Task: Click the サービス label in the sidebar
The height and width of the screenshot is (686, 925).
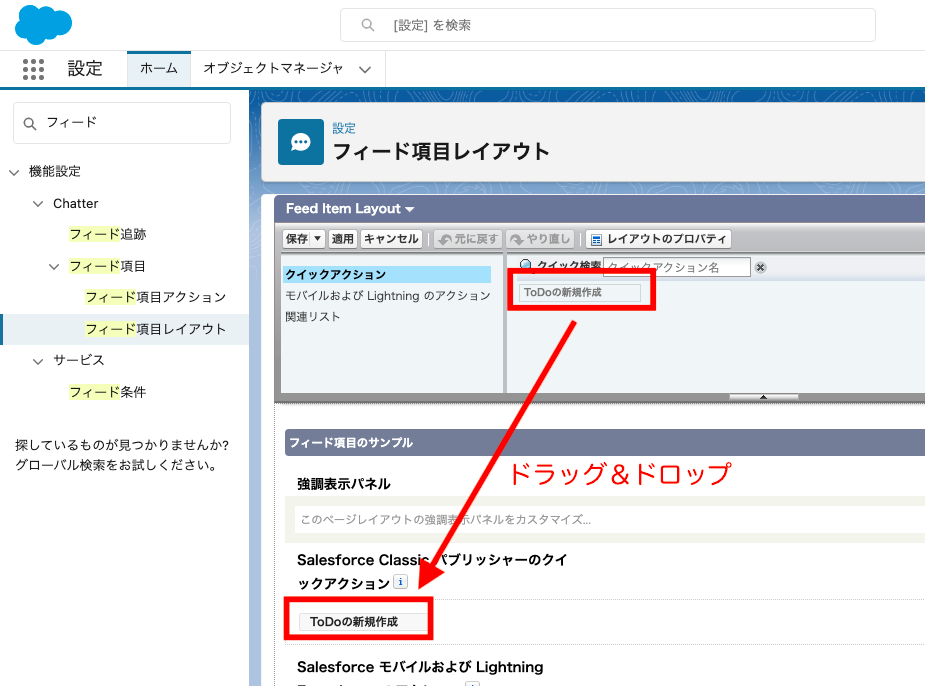Action: tap(78, 360)
